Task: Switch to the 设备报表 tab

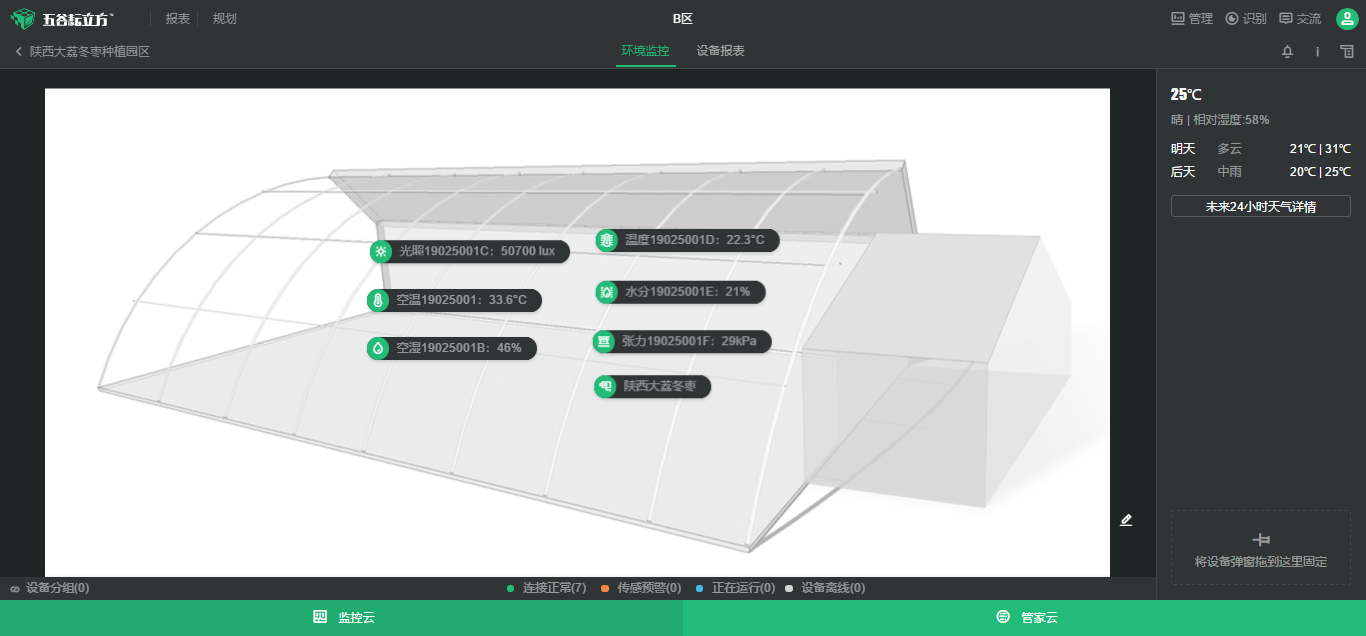Action: tap(720, 51)
